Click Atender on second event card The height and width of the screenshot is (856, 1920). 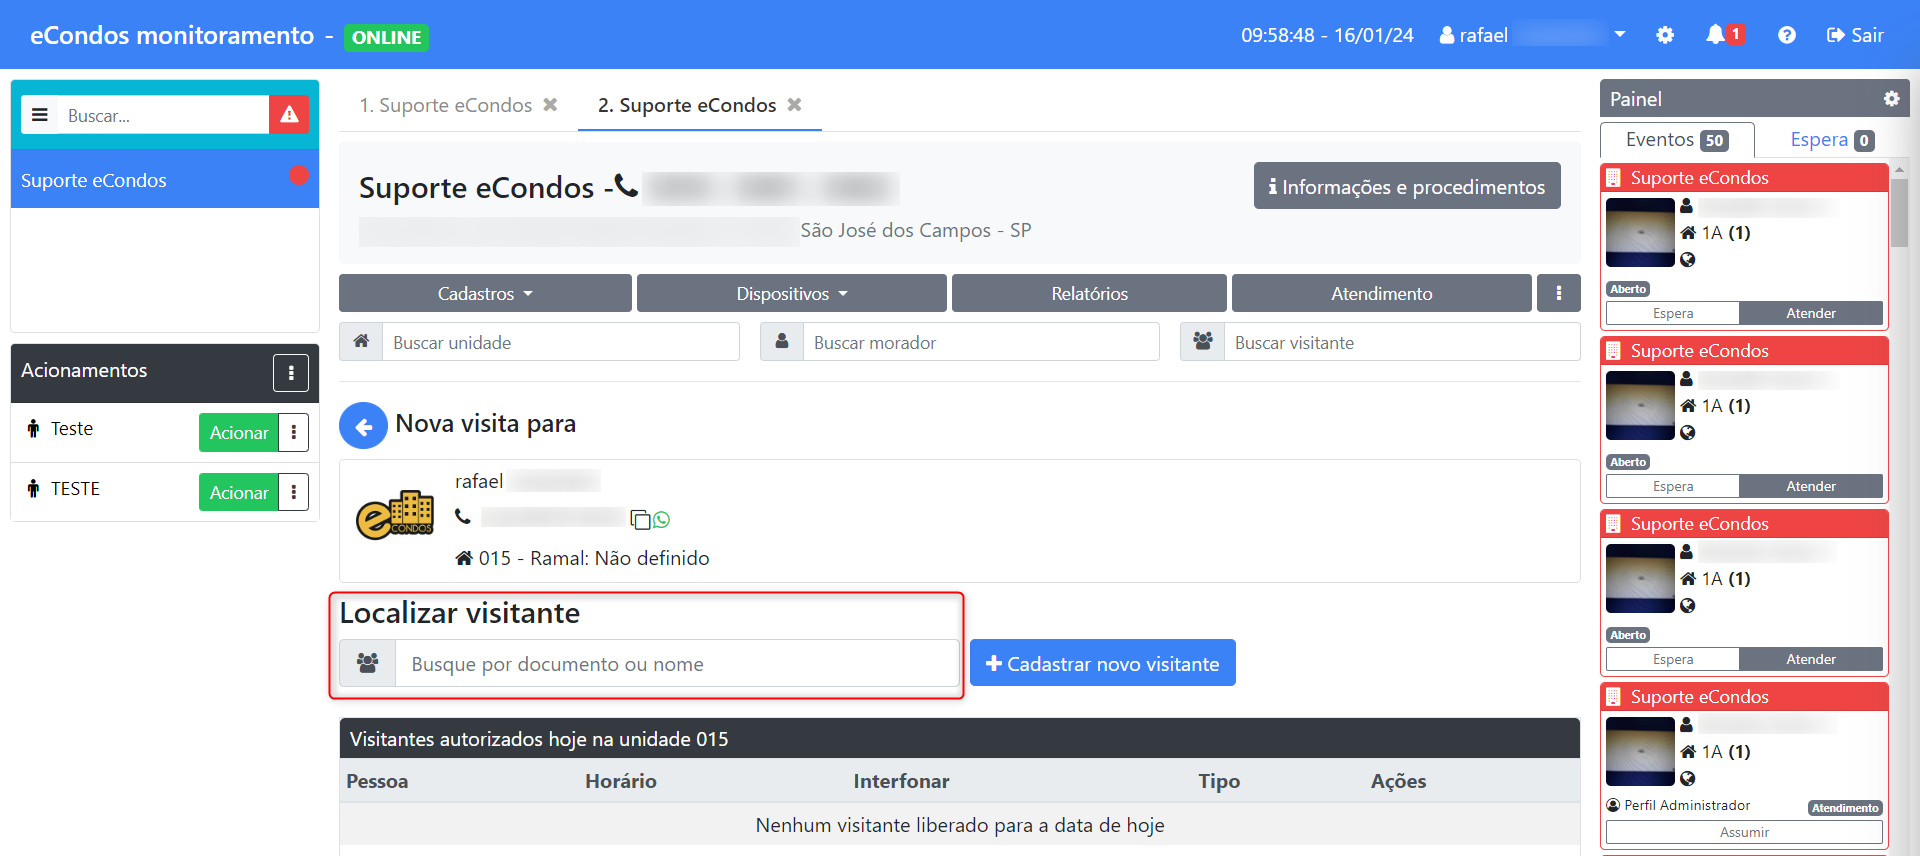(1811, 486)
